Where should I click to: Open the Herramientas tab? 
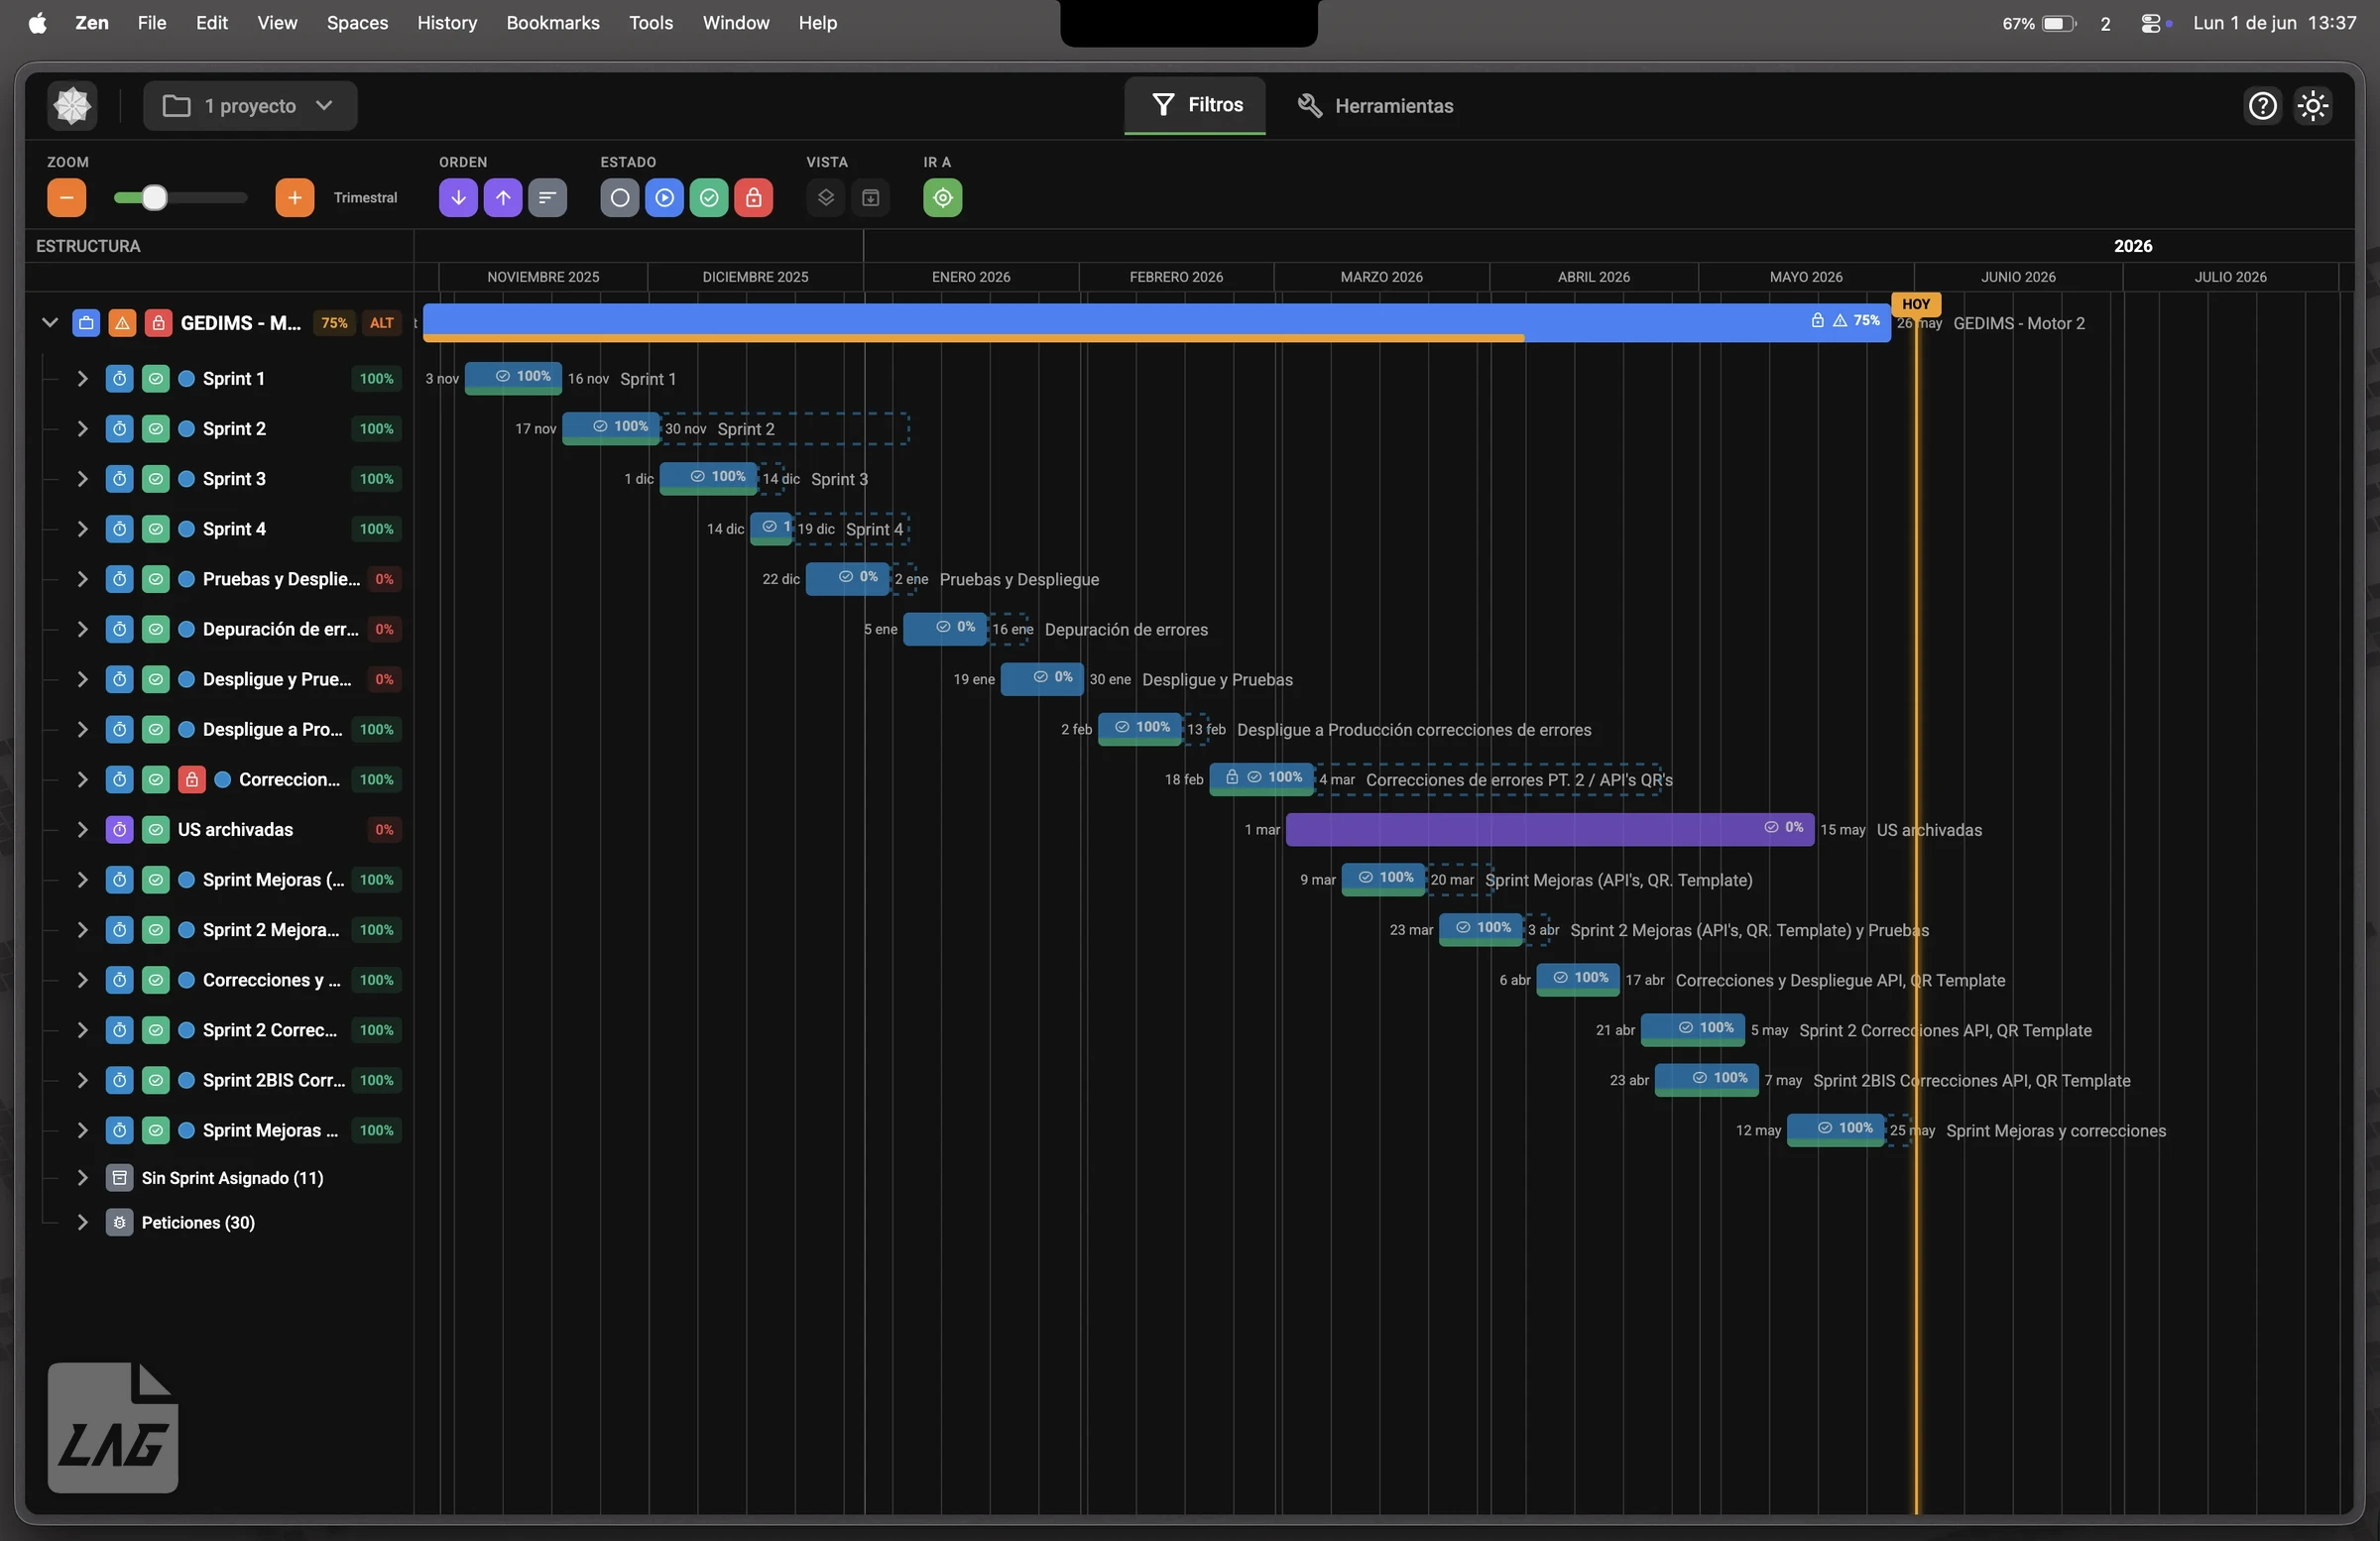coord(1375,106)
